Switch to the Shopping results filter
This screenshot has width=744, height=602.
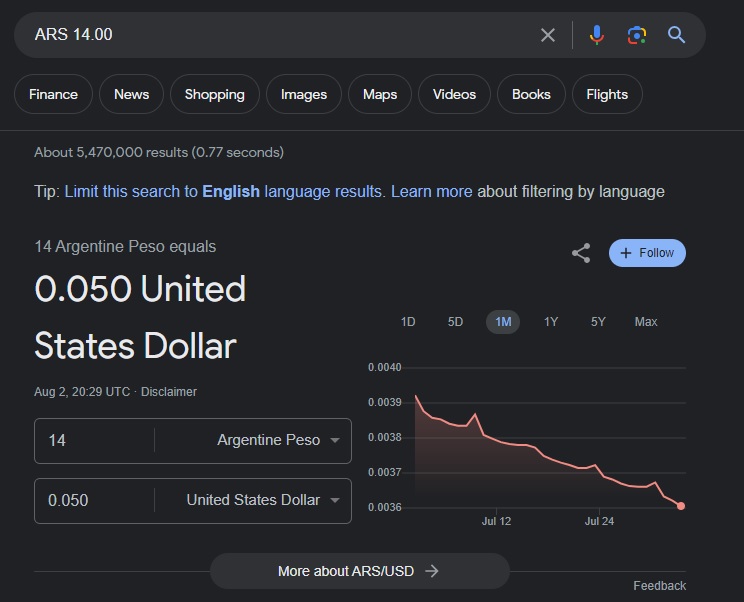click(214, 94)
